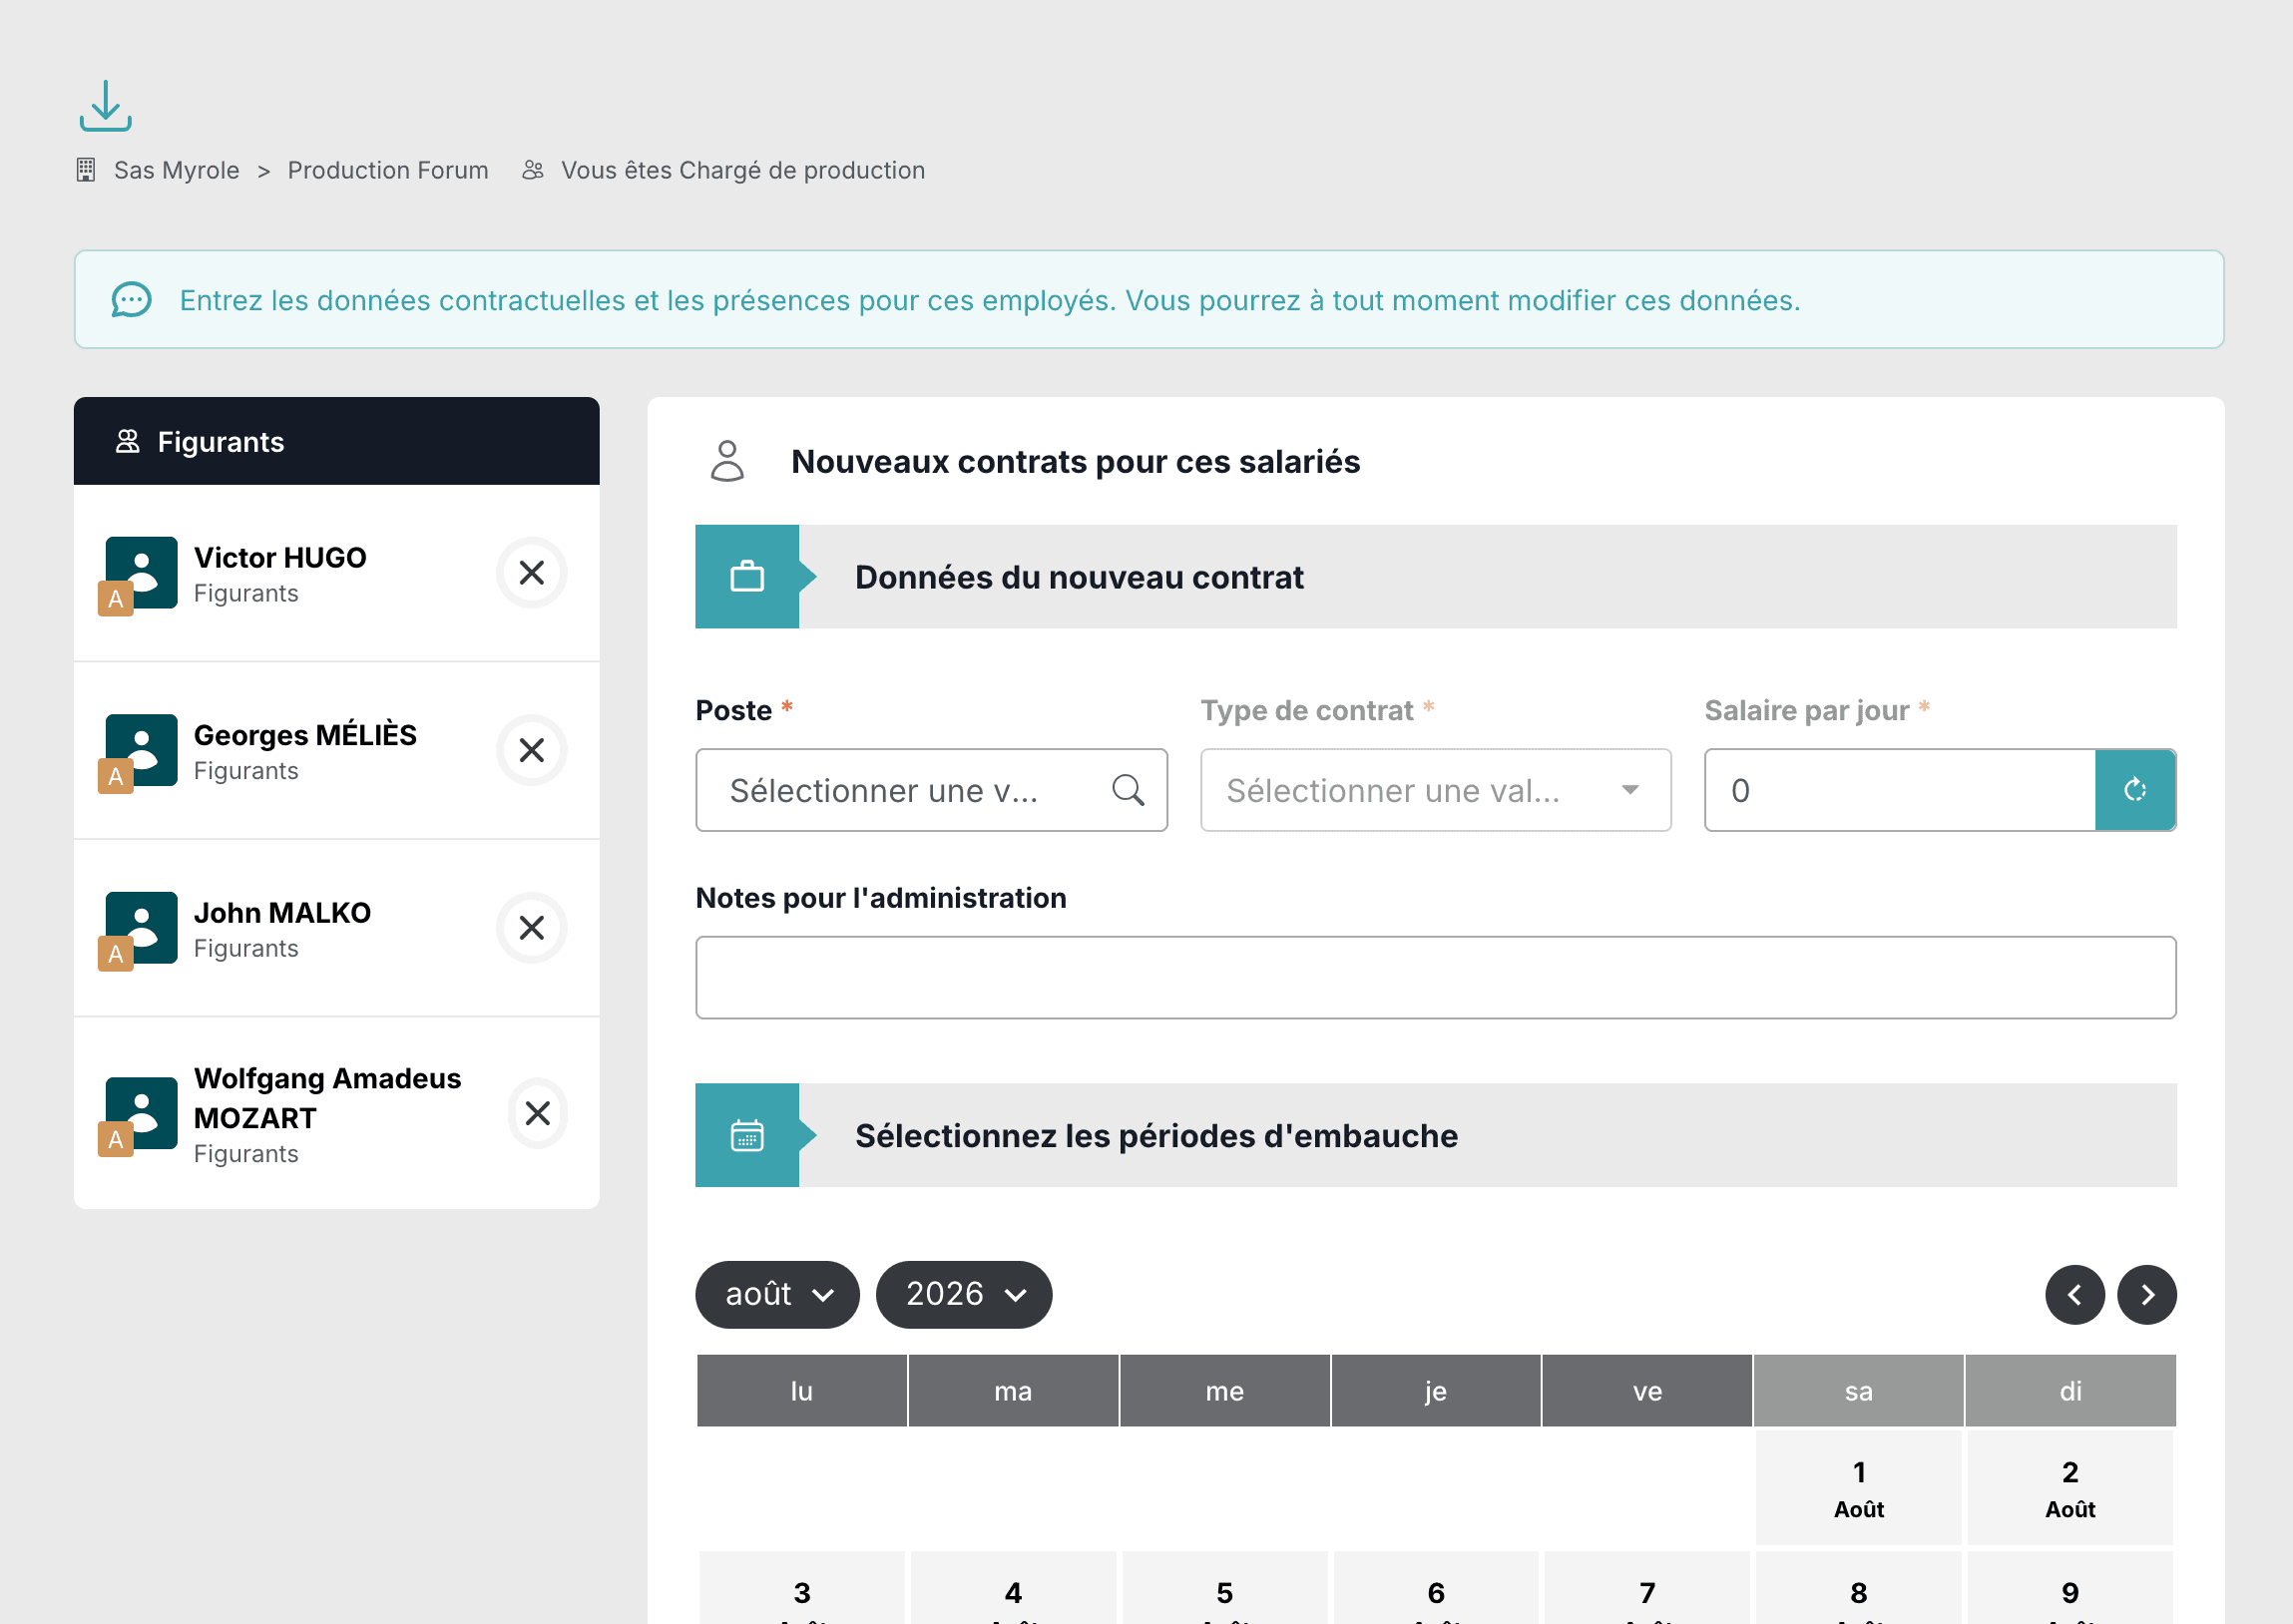The height and width of the screenshot is (1624, 2293).
Task: Select 1 Août in the calendar
Action: pyautogui.click(x=1858, y=1488)
